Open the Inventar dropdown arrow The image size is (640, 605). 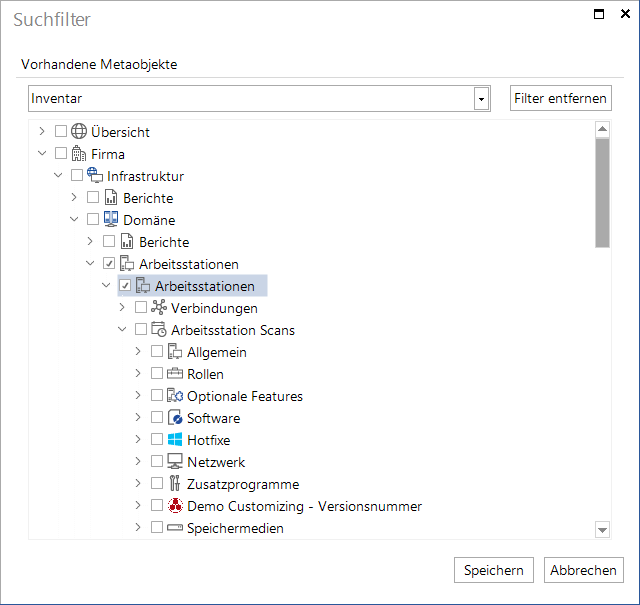(x=481, y=99)
